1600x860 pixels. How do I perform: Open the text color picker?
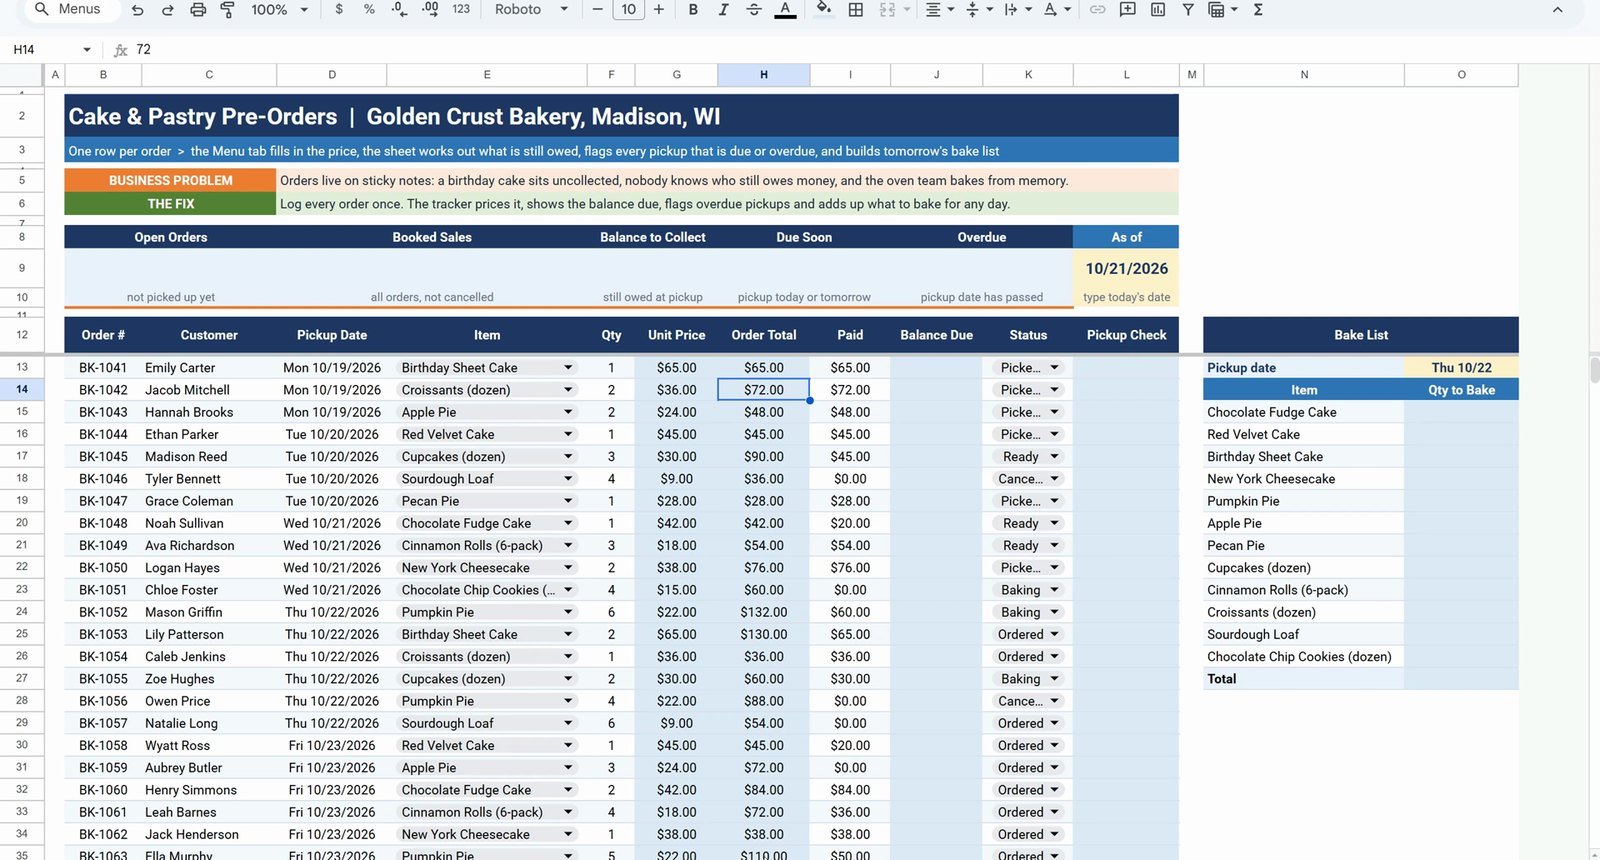[786, 10]
